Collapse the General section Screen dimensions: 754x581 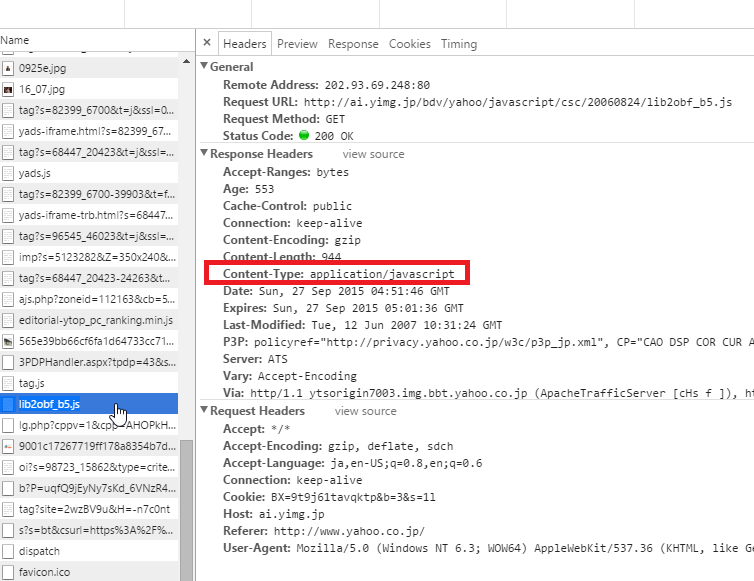[204, 66]
